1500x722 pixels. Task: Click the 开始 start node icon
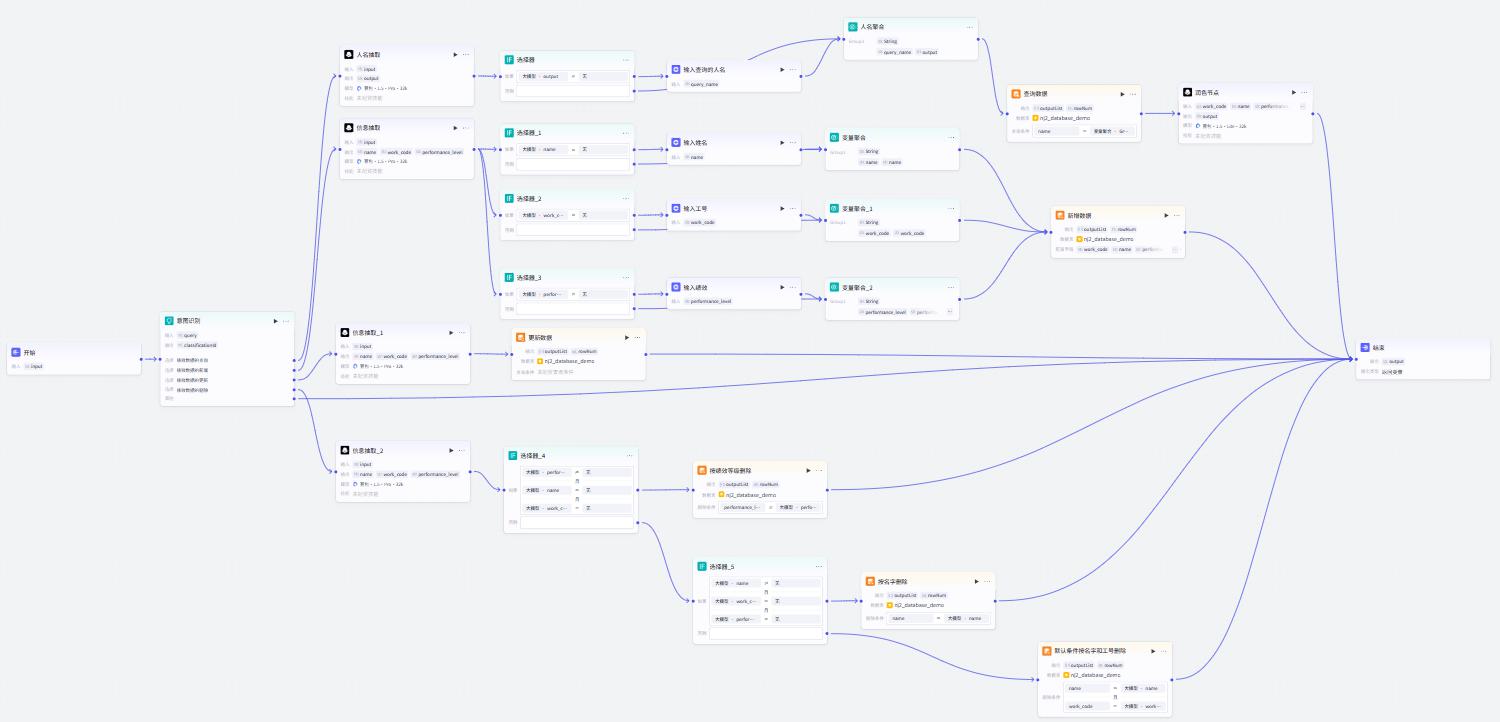coord(16,353)
